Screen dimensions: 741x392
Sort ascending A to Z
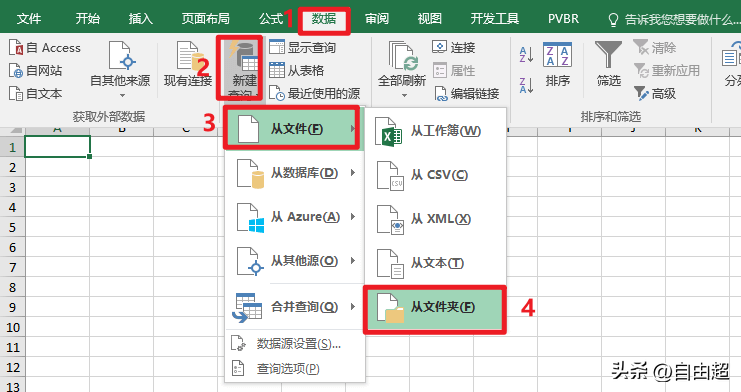[526, 54]
